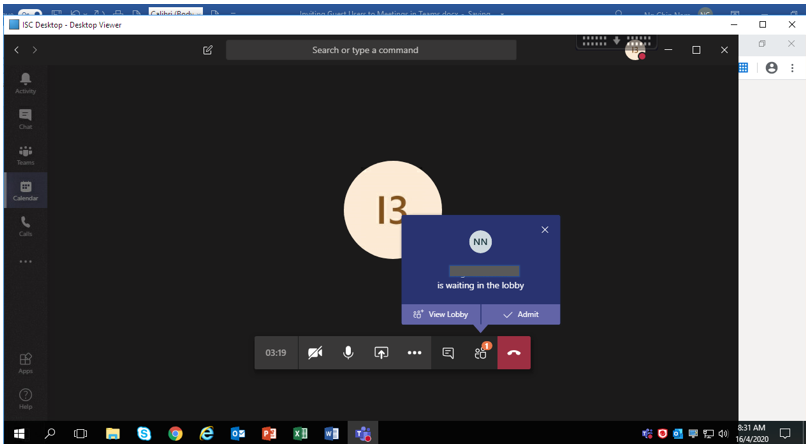Viewport: 810px width, 447px height.
Task: Turn the camera on in meeting toolbar
Action: 315,353
